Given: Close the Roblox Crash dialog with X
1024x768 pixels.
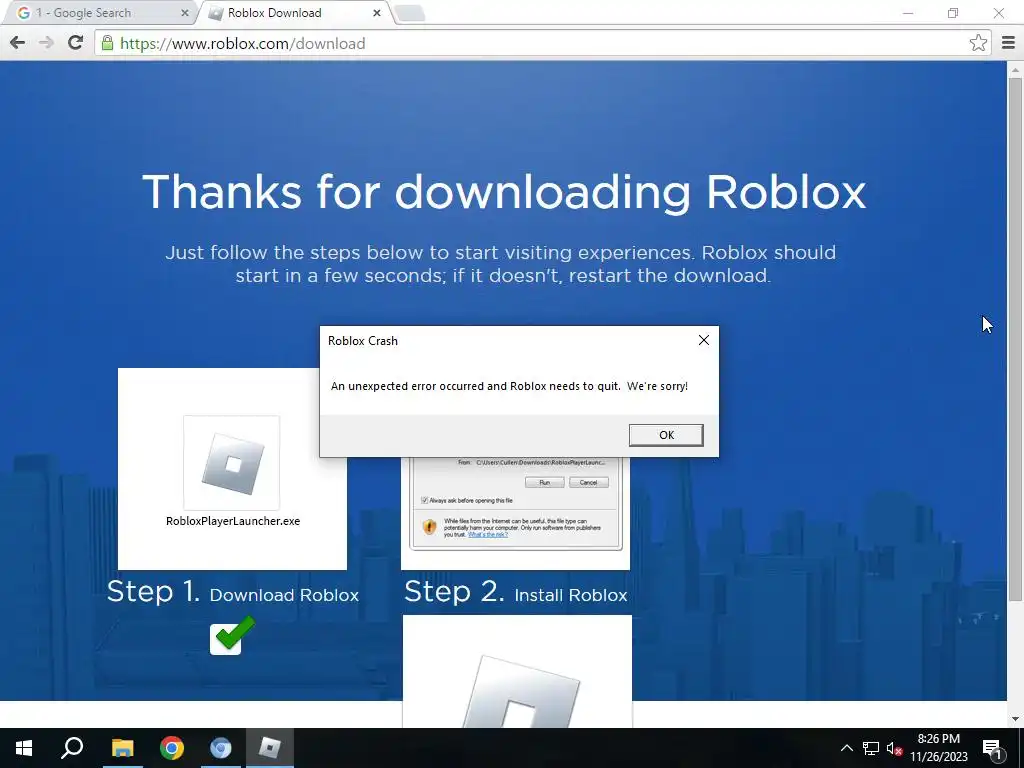Looking at the screenshot, I should click(703, 340).
